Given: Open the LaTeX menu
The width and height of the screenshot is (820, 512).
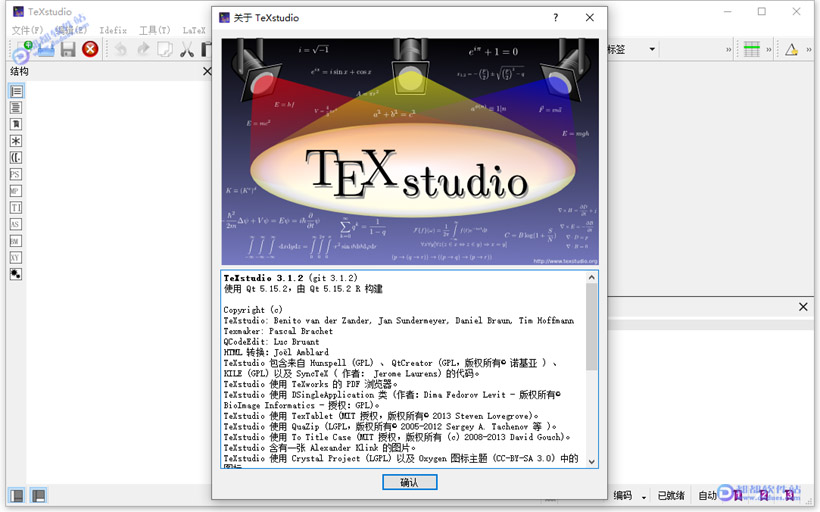Looking at the screenshot, I should tap(194, 30).
